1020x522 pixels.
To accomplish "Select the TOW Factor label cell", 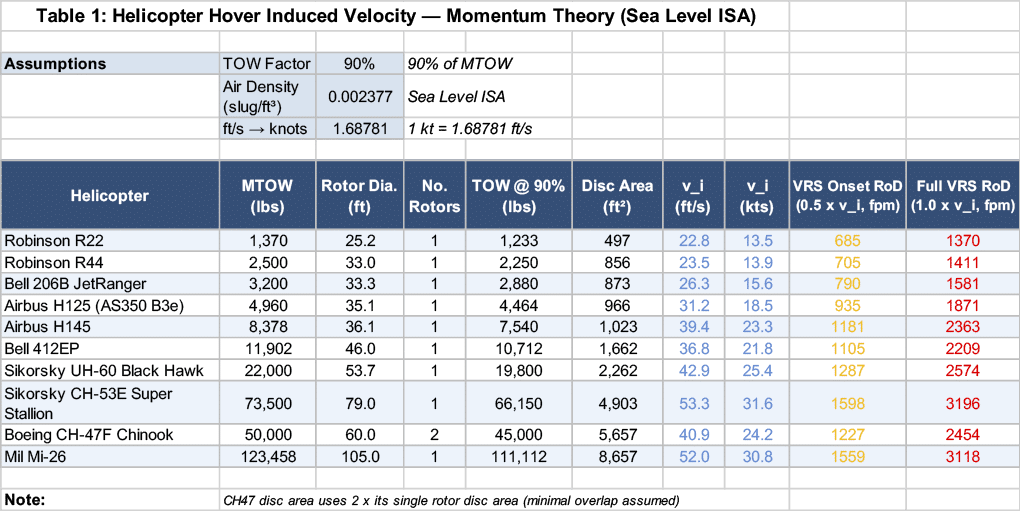I will coord(269,64).
